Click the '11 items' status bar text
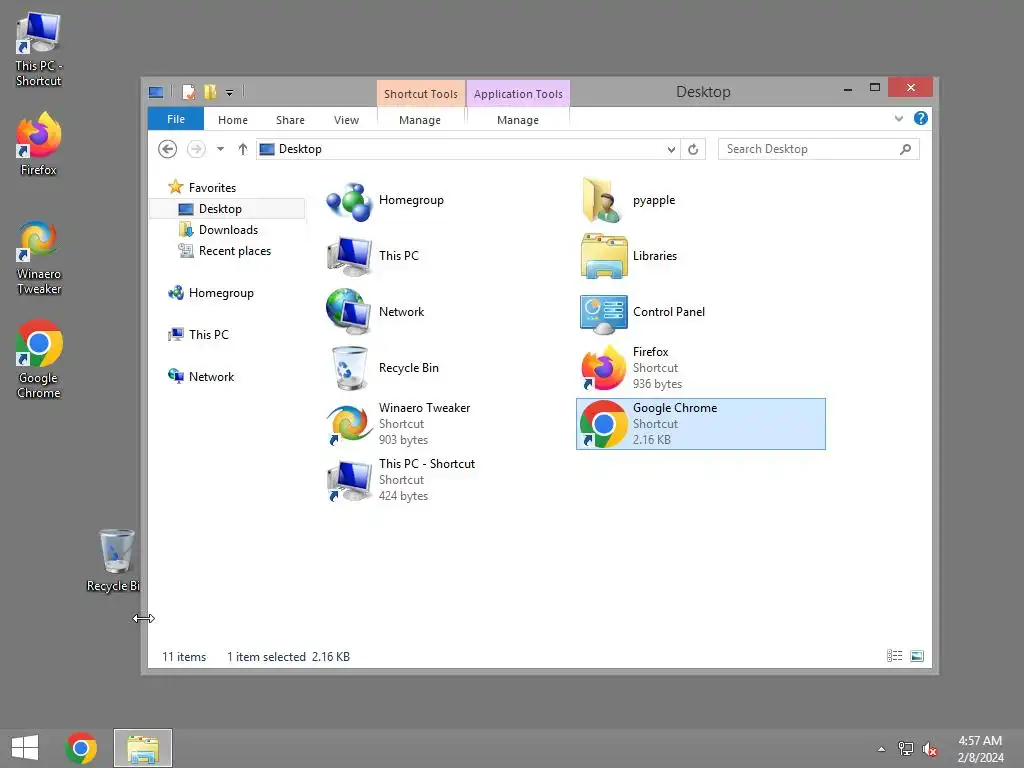The height and width of the screenshot is (768, 1024). 184,657
